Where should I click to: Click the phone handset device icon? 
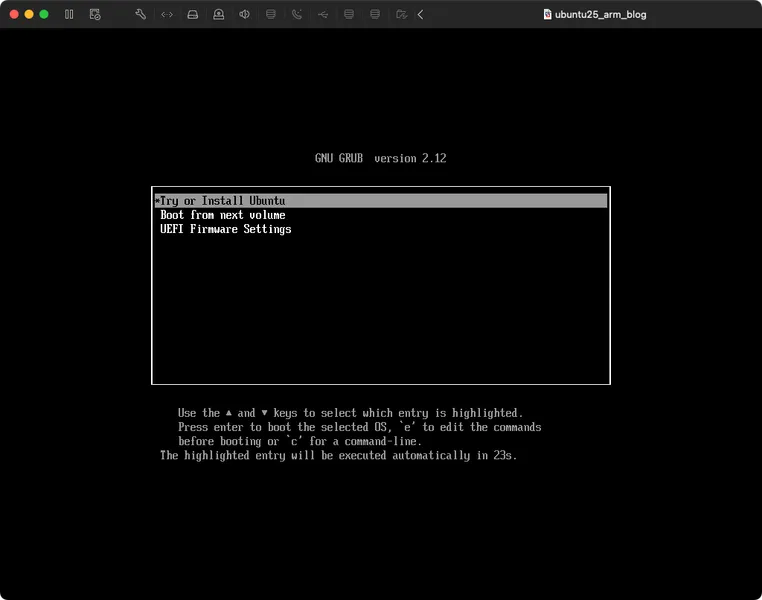pos(297,15)
